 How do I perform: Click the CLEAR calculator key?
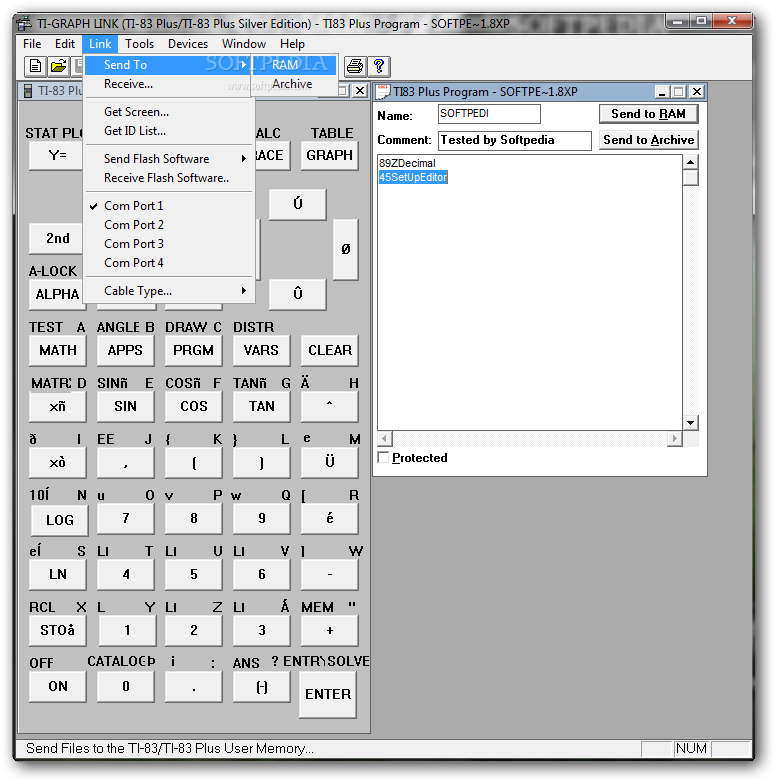[330, 350]
